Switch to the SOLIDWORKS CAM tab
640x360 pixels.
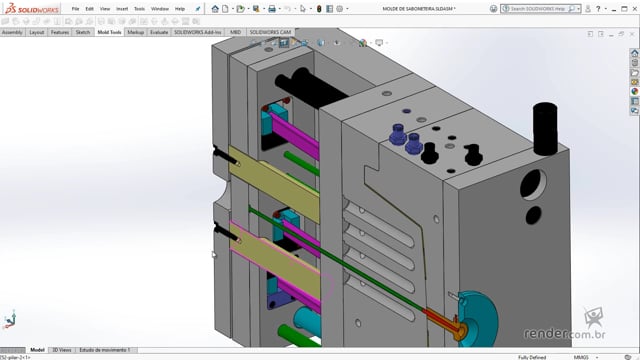pyautogui.click(x=270, y=32)
